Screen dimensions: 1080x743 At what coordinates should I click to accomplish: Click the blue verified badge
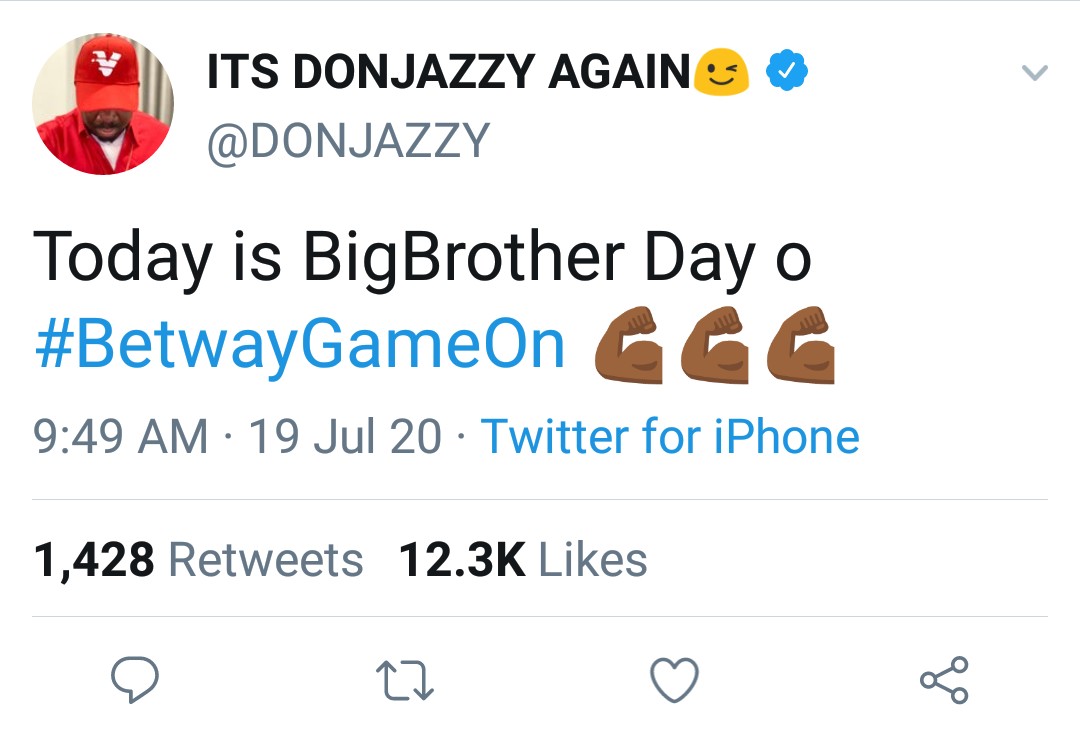click(787, 72)
